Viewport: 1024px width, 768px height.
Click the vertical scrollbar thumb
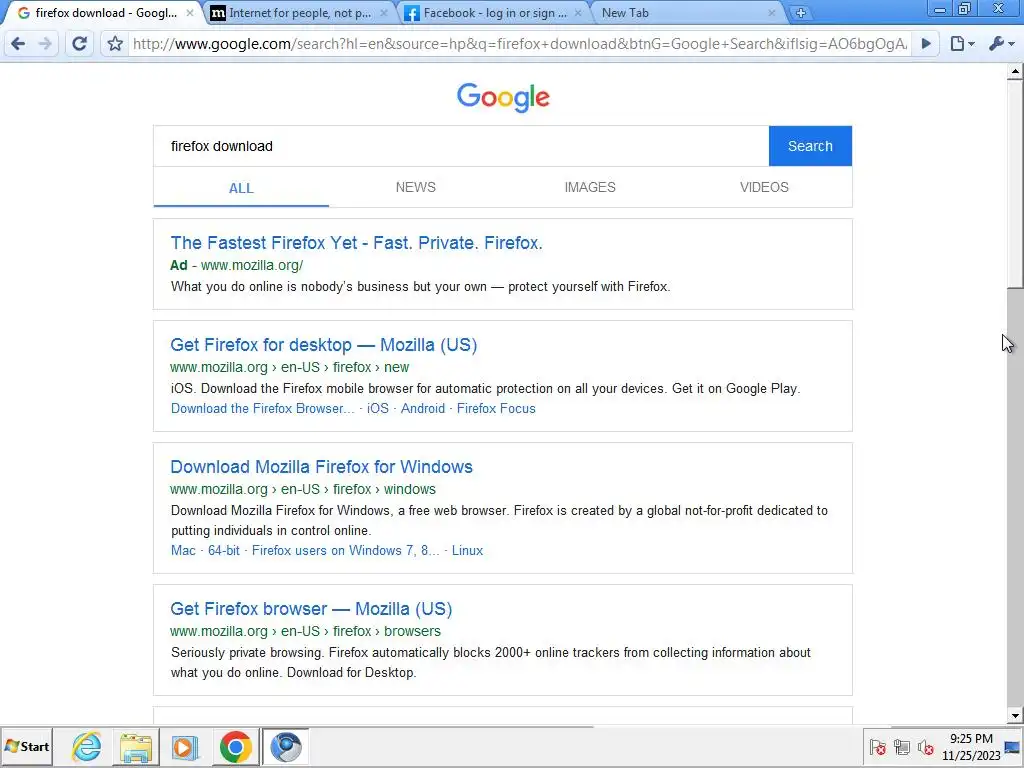tap(1016, 184)
